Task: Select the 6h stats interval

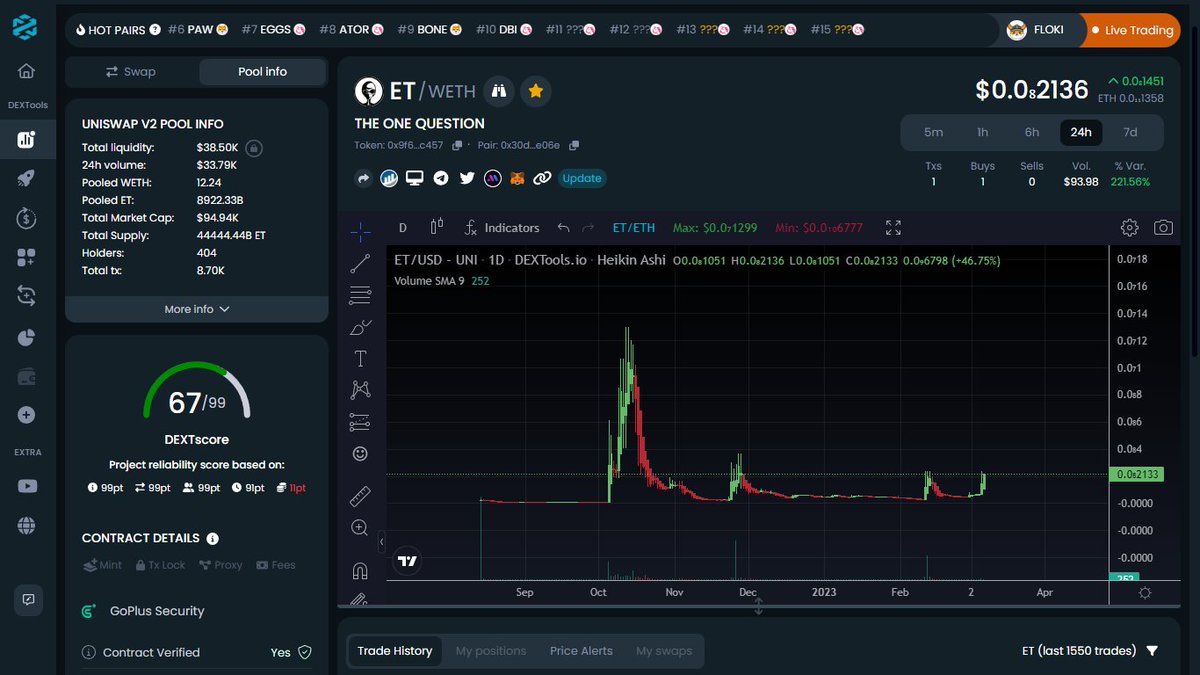Action: [1032, 132]
